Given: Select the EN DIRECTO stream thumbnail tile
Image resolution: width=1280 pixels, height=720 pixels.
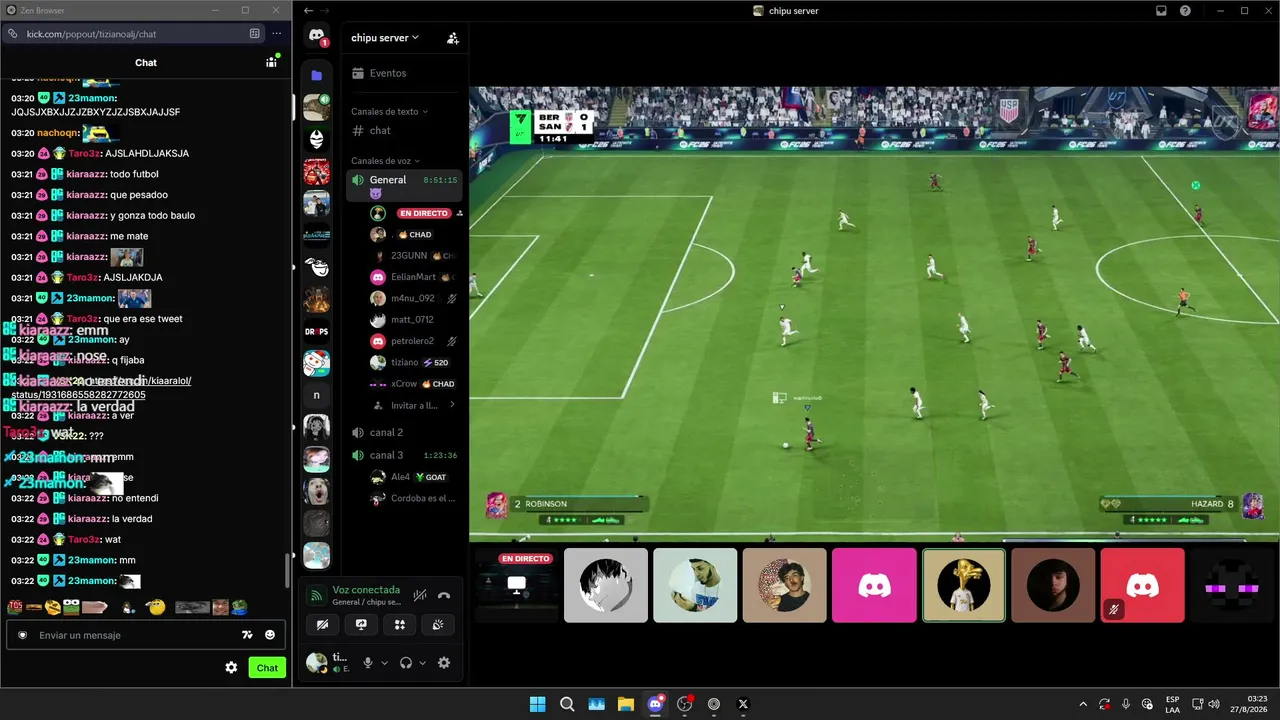Looking at the screenshot, I should [x=517, y=585].
